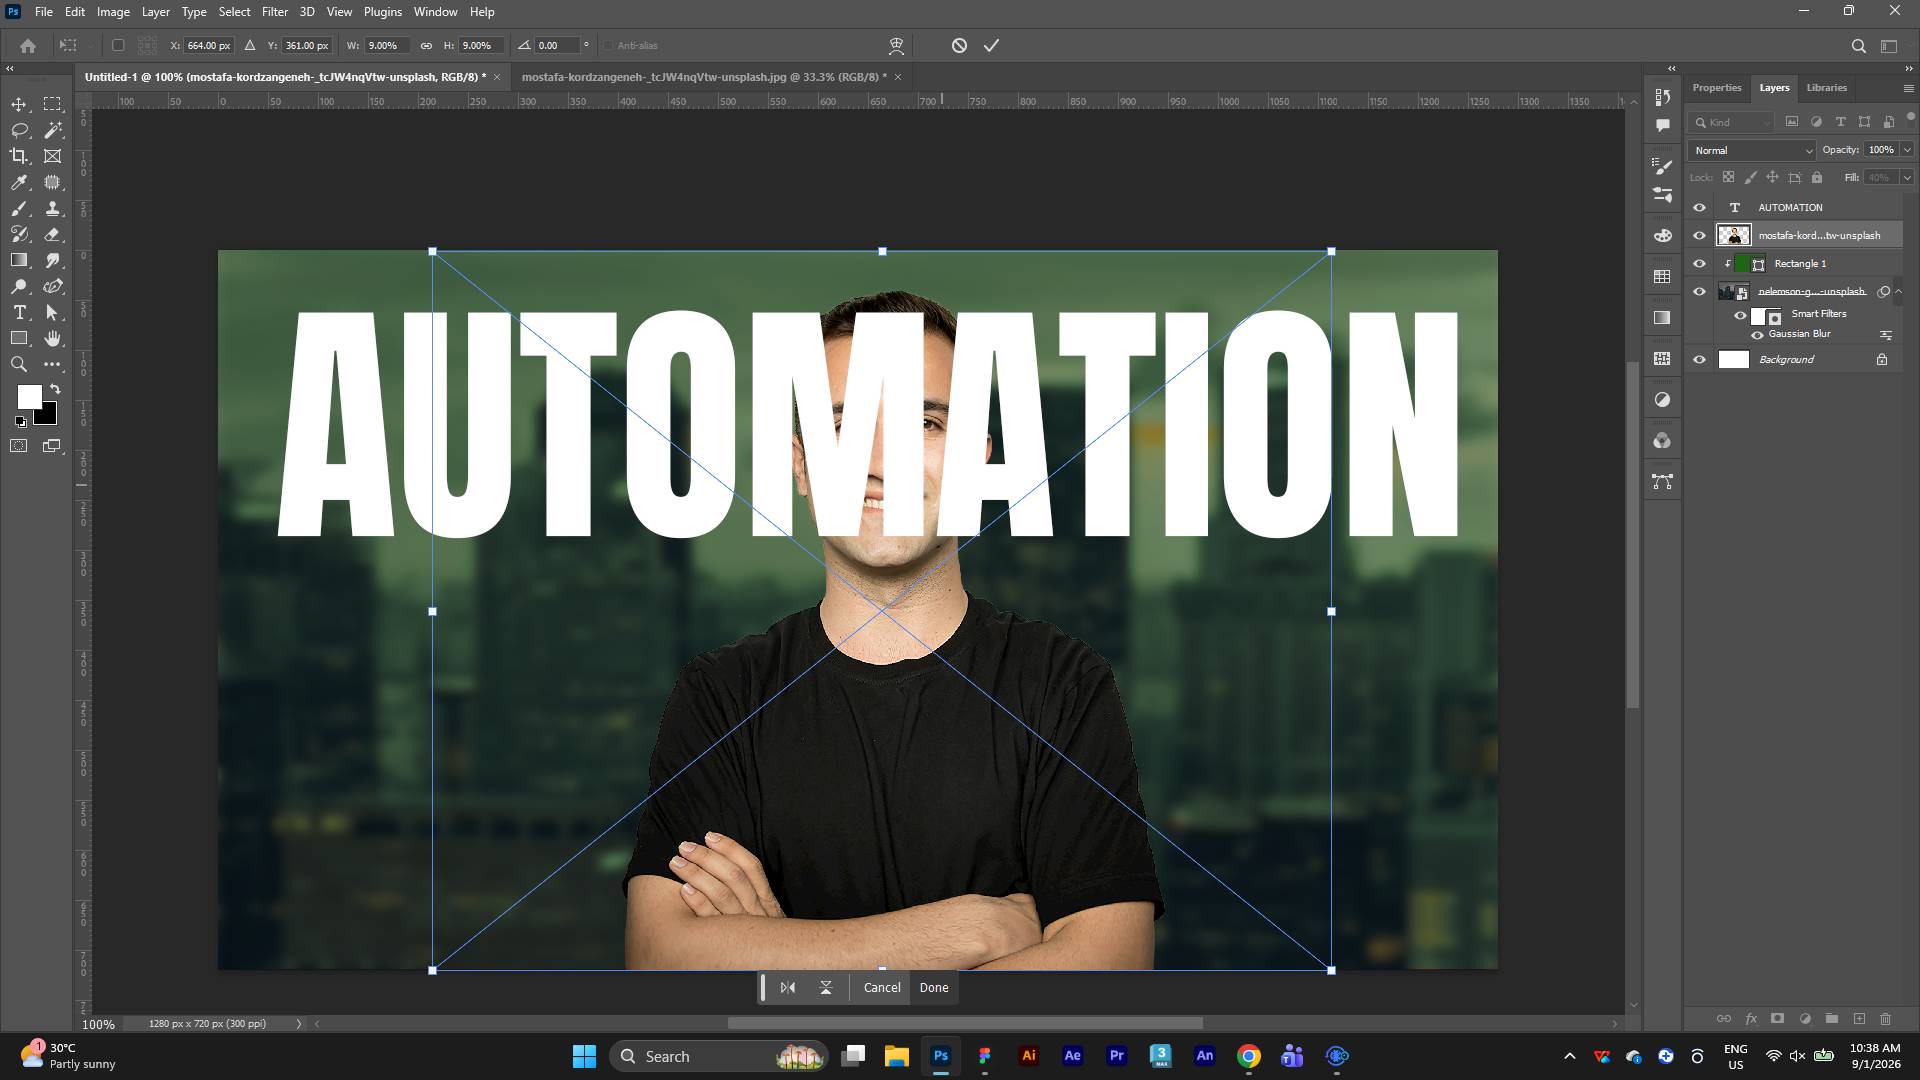Select the Crop tool
Screen dimensions: 1920x1080
[19, 156]
